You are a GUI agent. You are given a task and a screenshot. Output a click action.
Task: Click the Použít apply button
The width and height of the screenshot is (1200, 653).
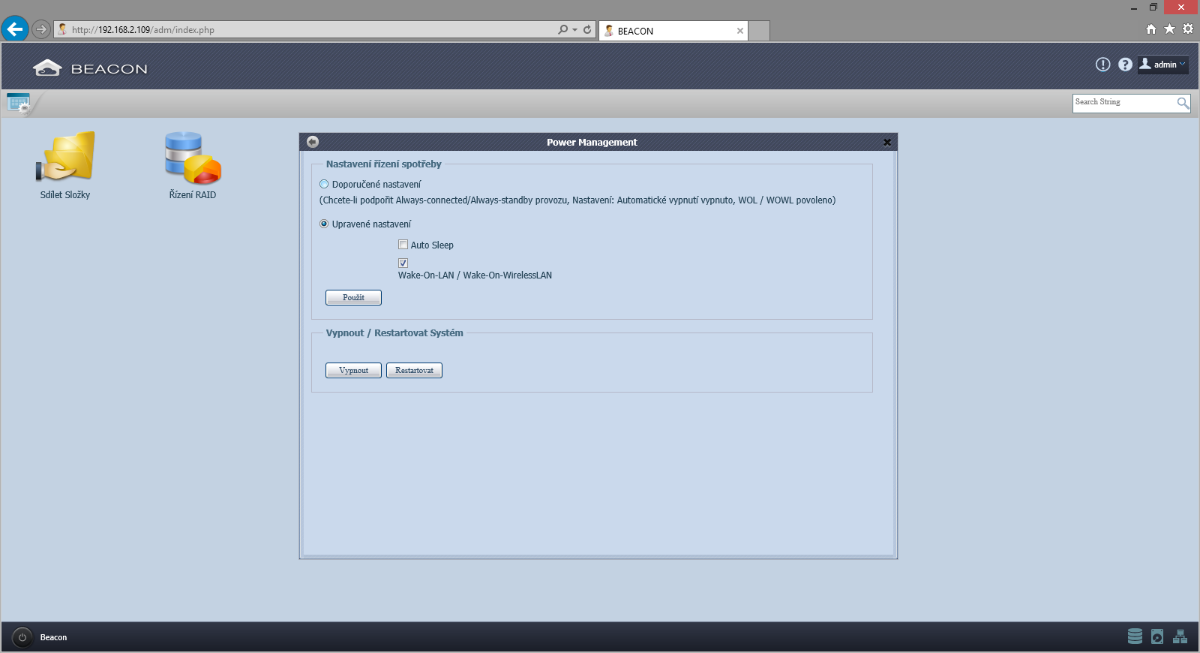(353, 297)
